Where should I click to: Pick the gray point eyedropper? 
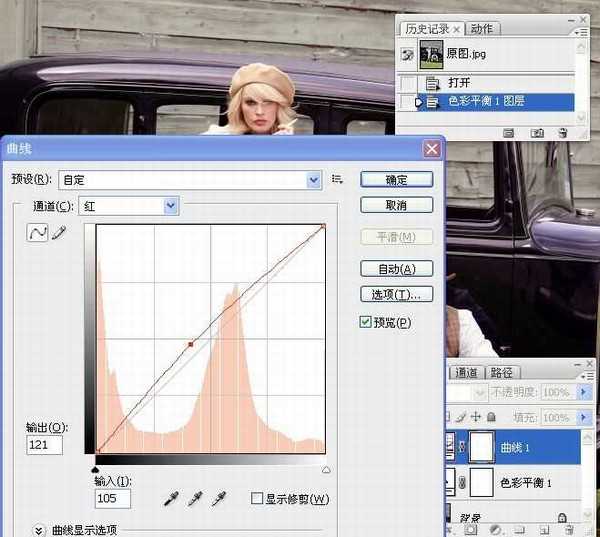tap(194, 497)
